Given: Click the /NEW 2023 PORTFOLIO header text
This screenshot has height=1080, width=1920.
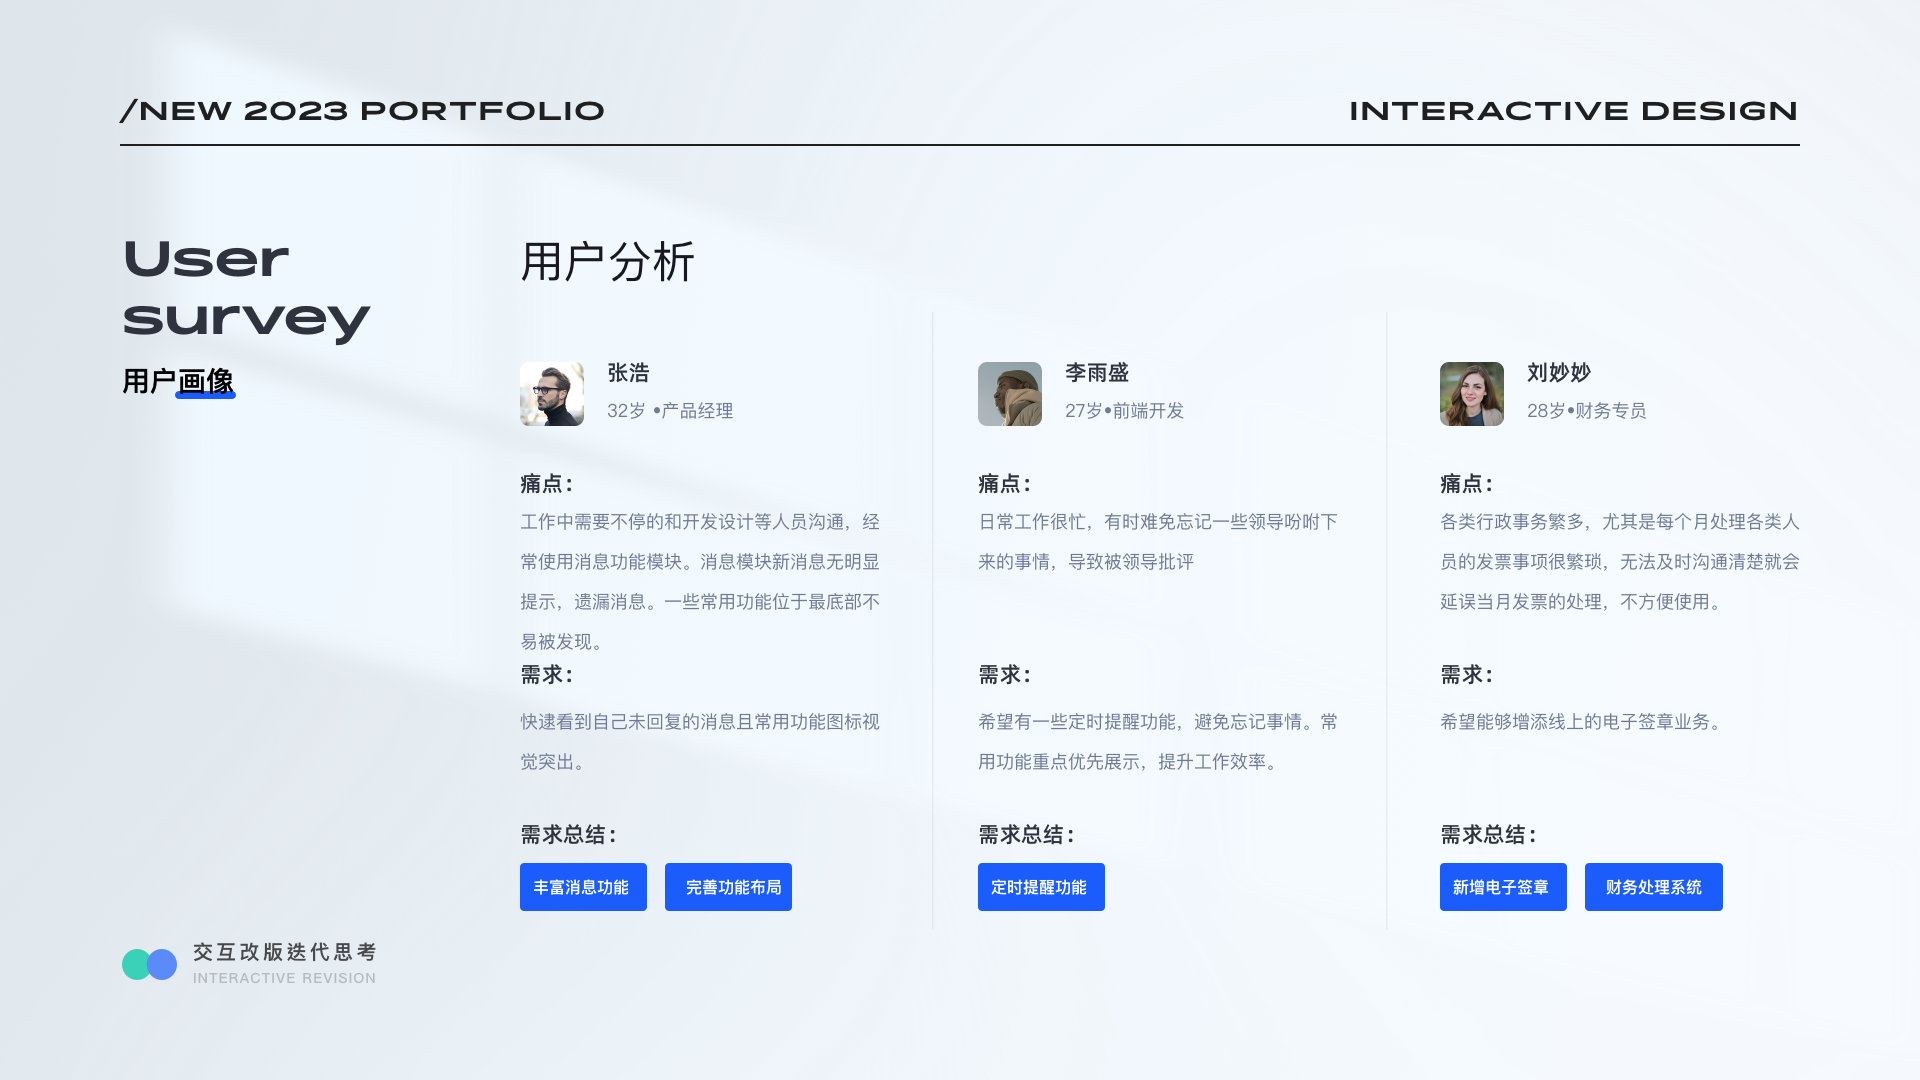Looking at the screenshot, I should tap(362, 111).
